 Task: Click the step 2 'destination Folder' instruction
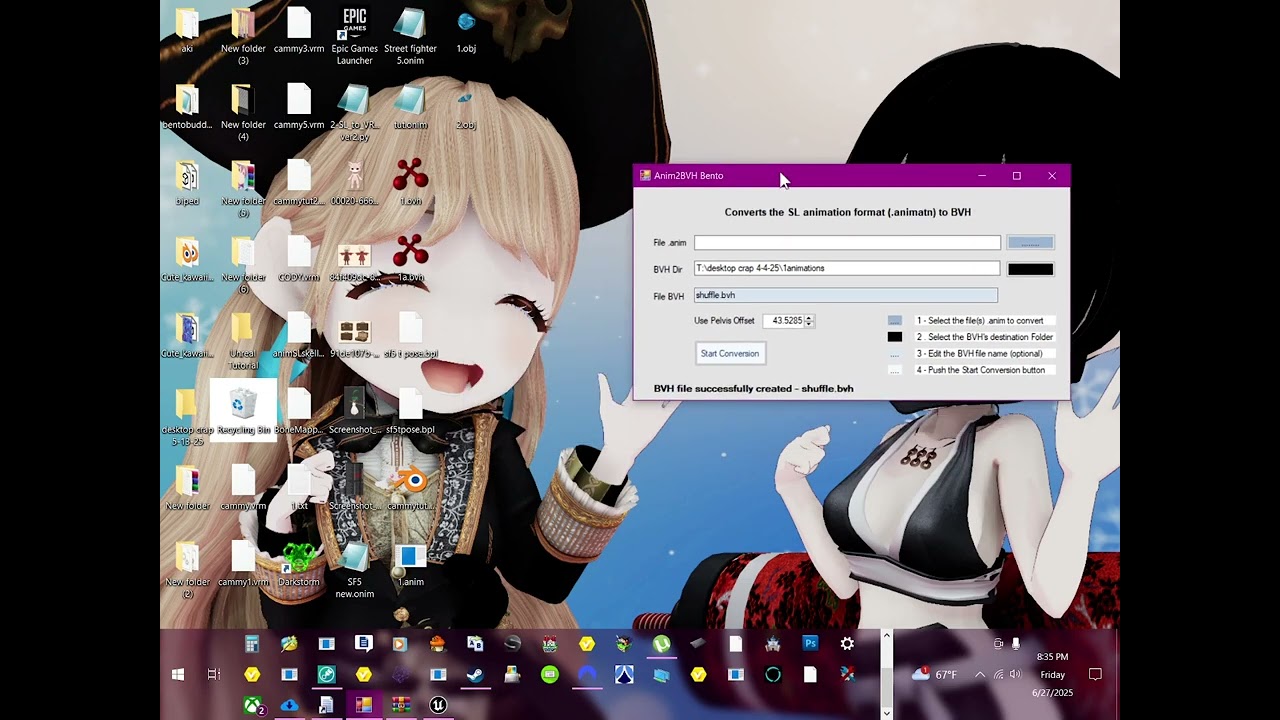tap(985, 337)
